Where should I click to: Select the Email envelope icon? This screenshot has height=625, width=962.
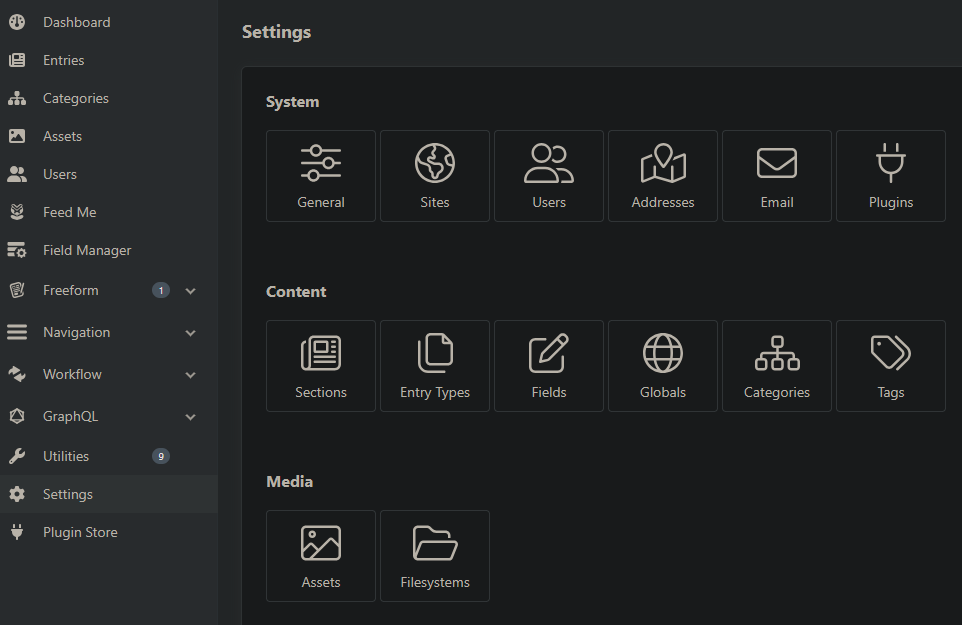point(776,162)
